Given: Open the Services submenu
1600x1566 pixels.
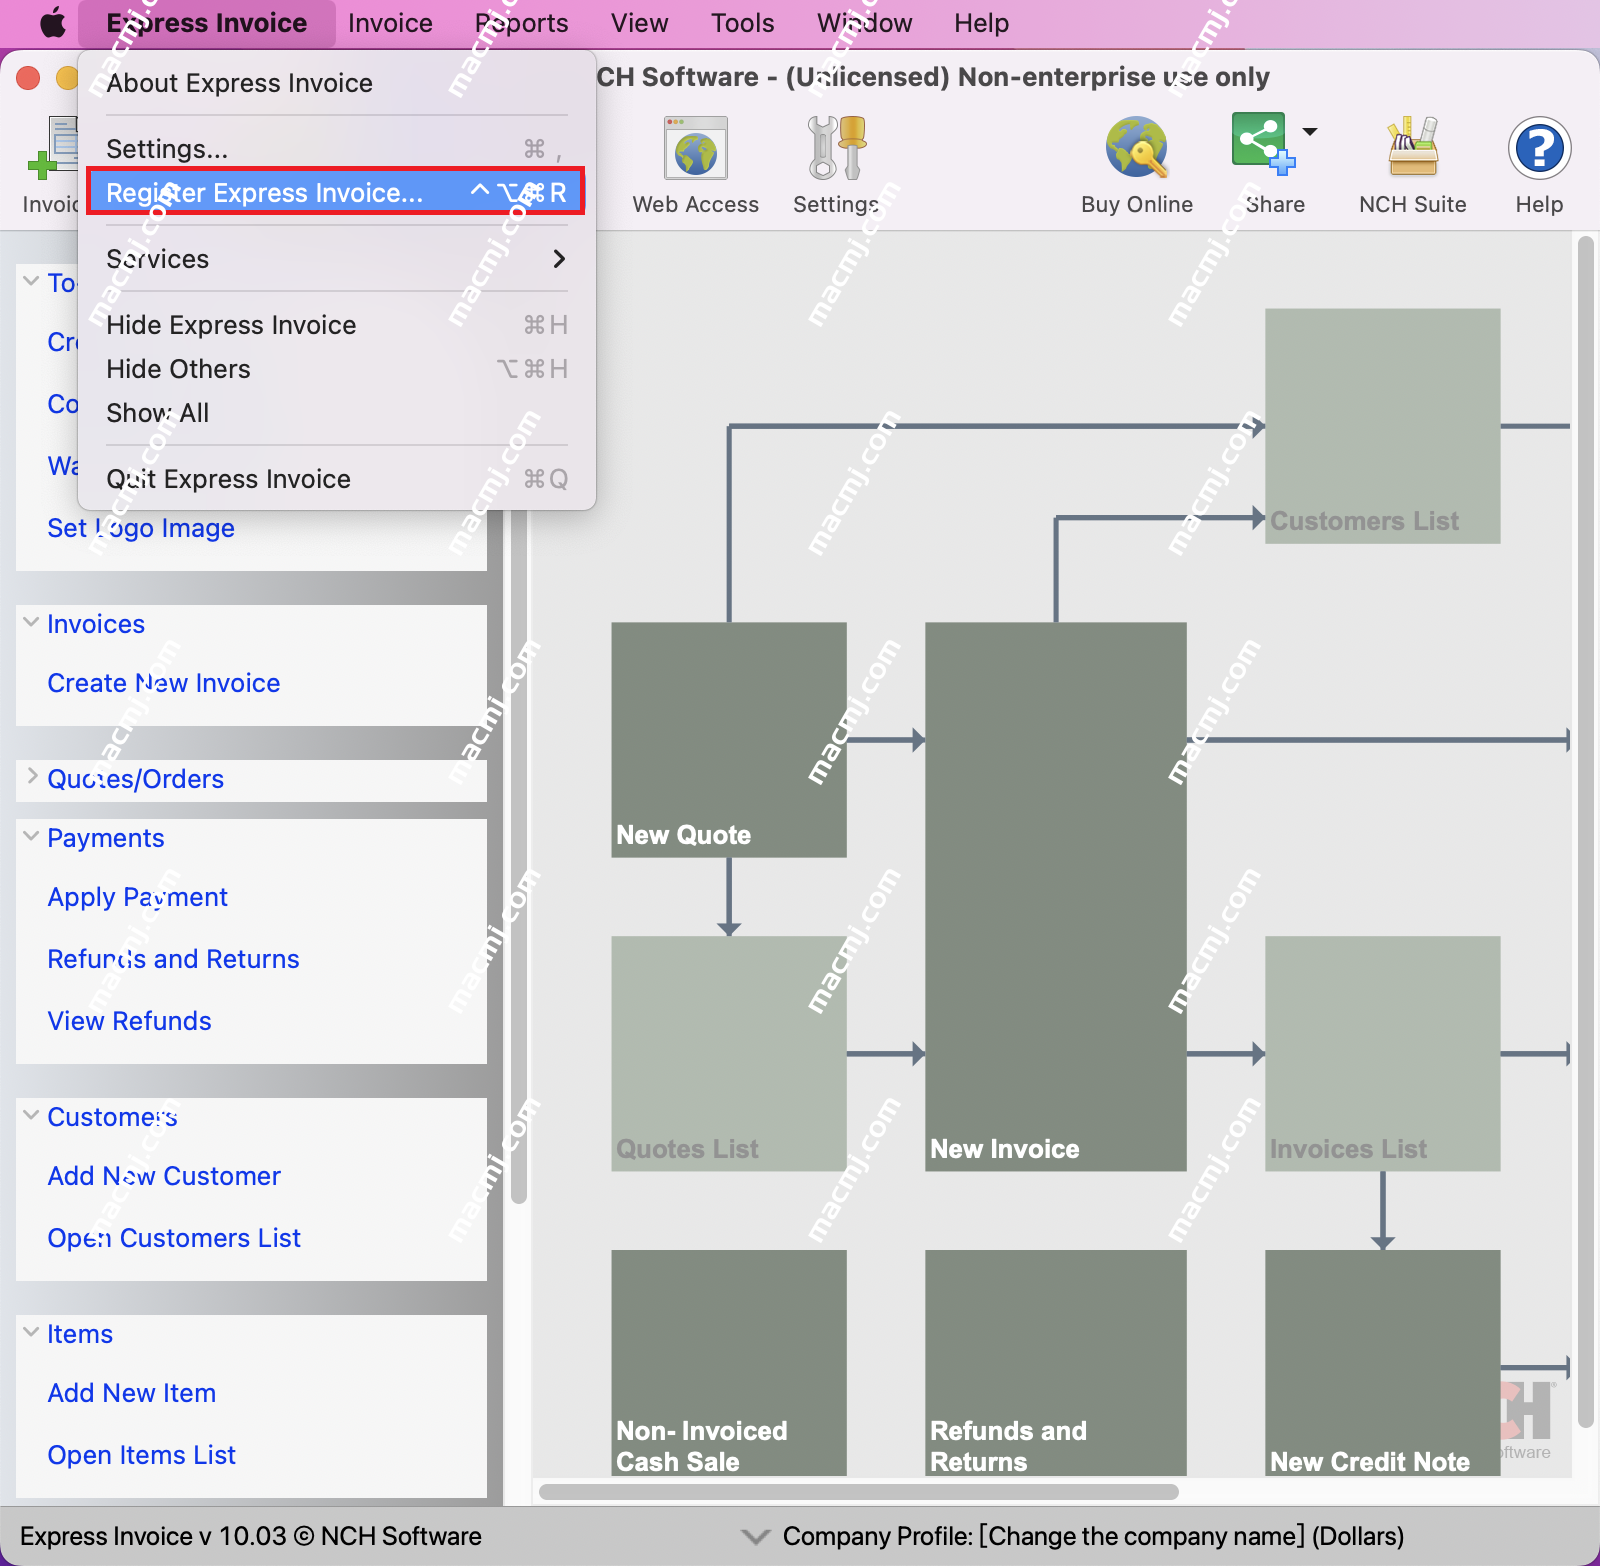Looking at the screenshot, I should (337, 259).
